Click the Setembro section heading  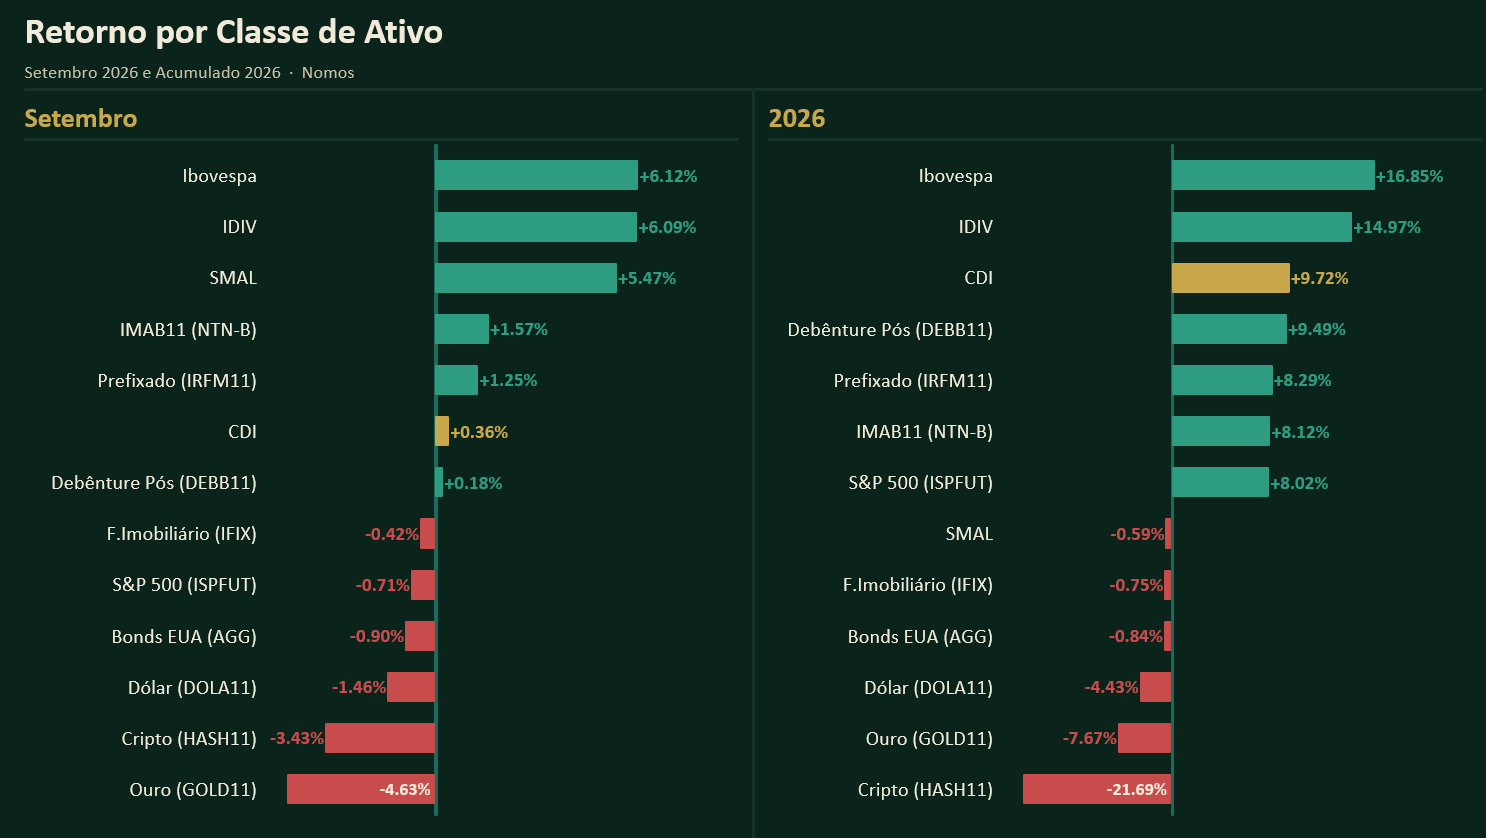pos(81,118)
